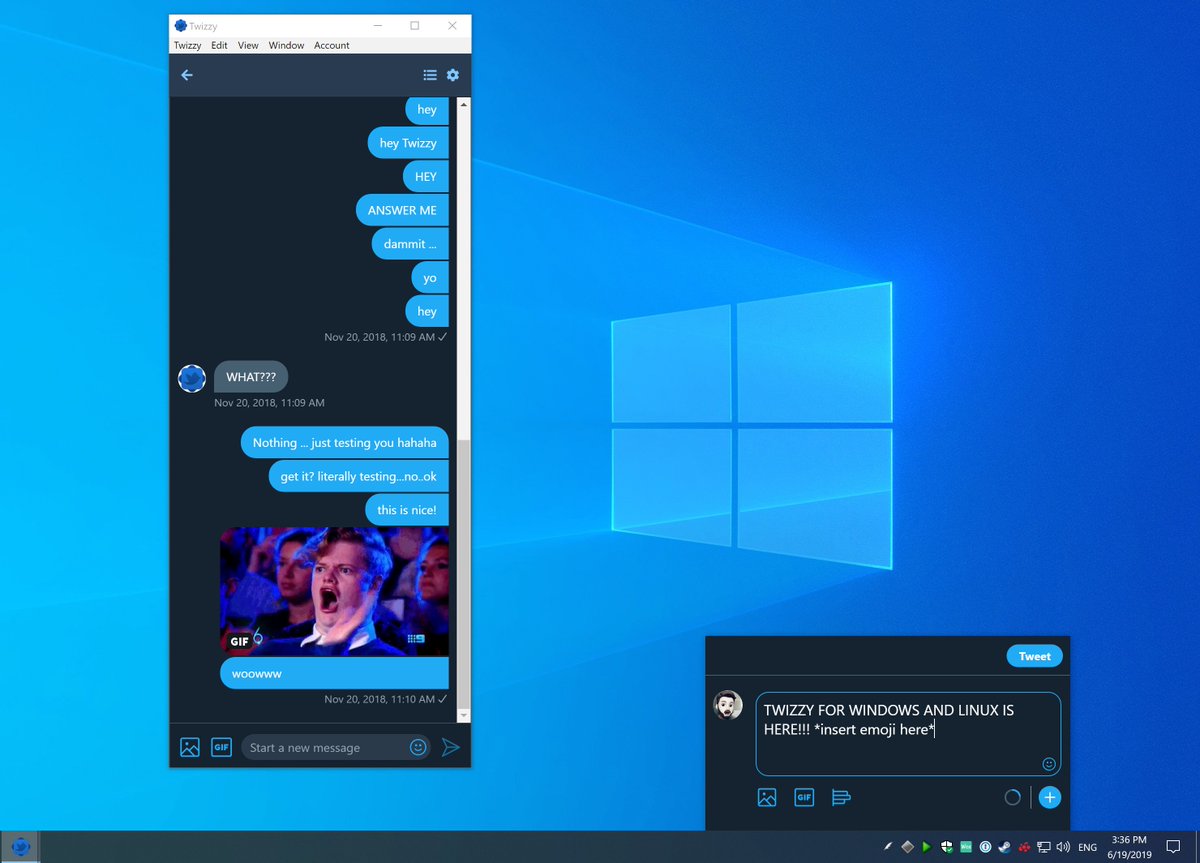This screenshot has width=1200, height=863.
Task: Open emoji picker in message field
Action: (419, 747)
